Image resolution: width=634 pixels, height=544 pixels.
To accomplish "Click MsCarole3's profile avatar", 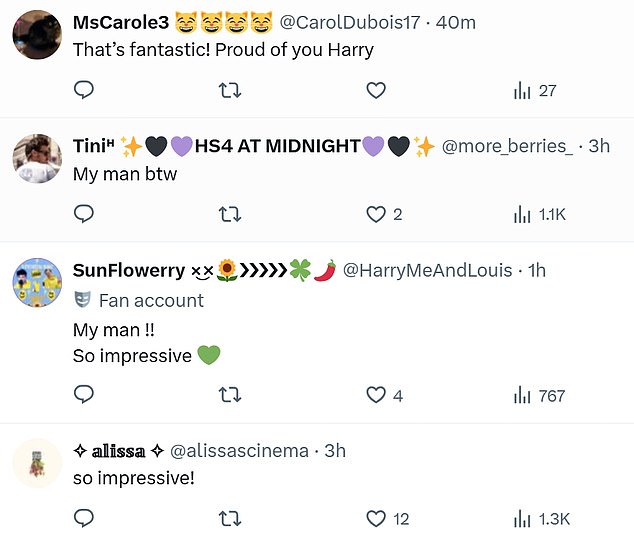I will [38, 35].
